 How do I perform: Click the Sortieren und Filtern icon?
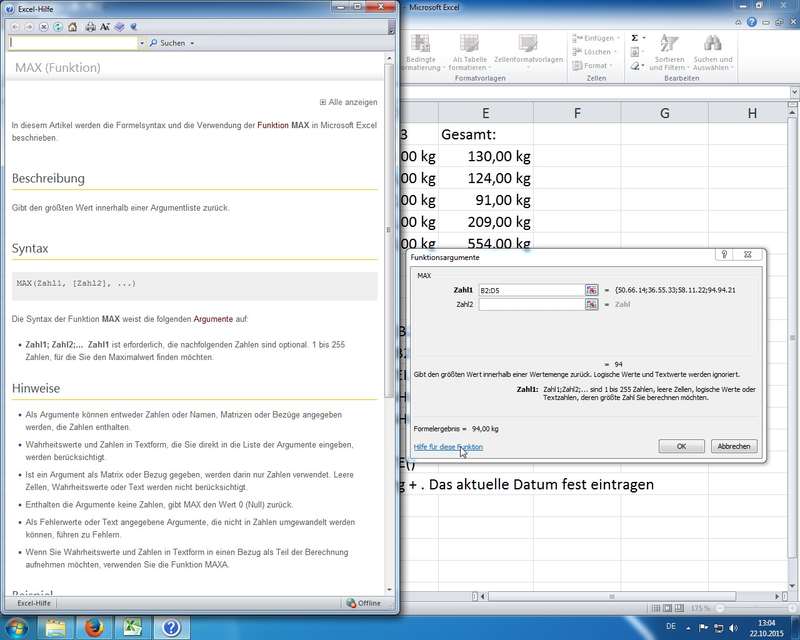tap(669, 44)
